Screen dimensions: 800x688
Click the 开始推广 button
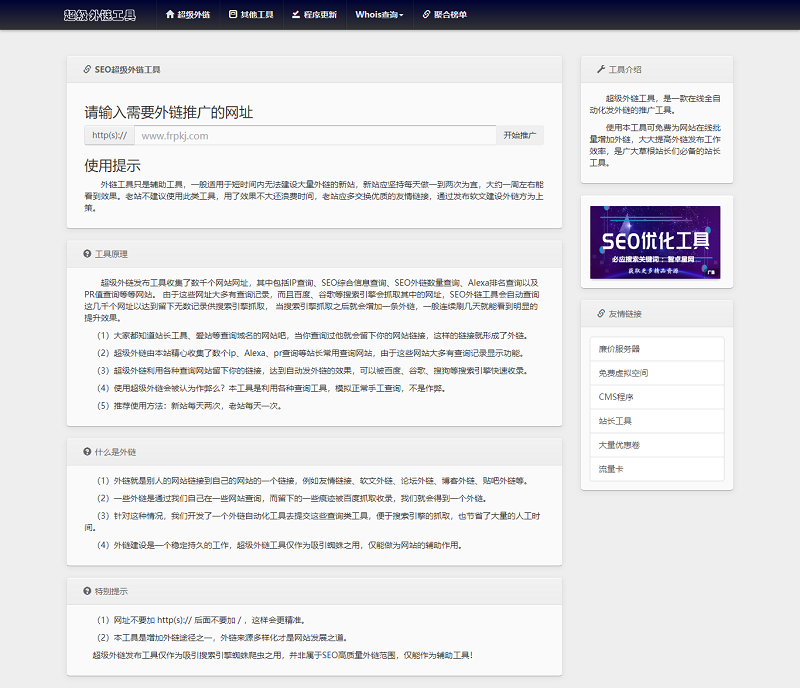519,135
